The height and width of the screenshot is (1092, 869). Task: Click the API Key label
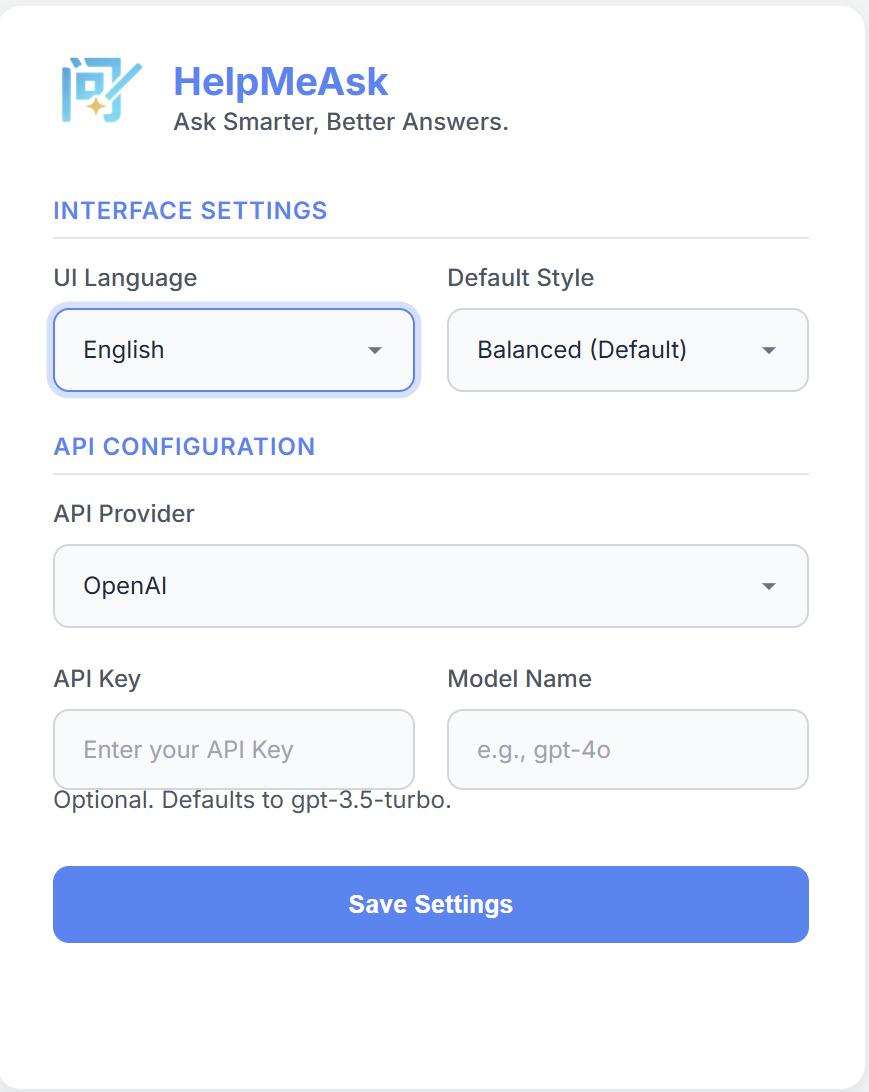[97, 679]
